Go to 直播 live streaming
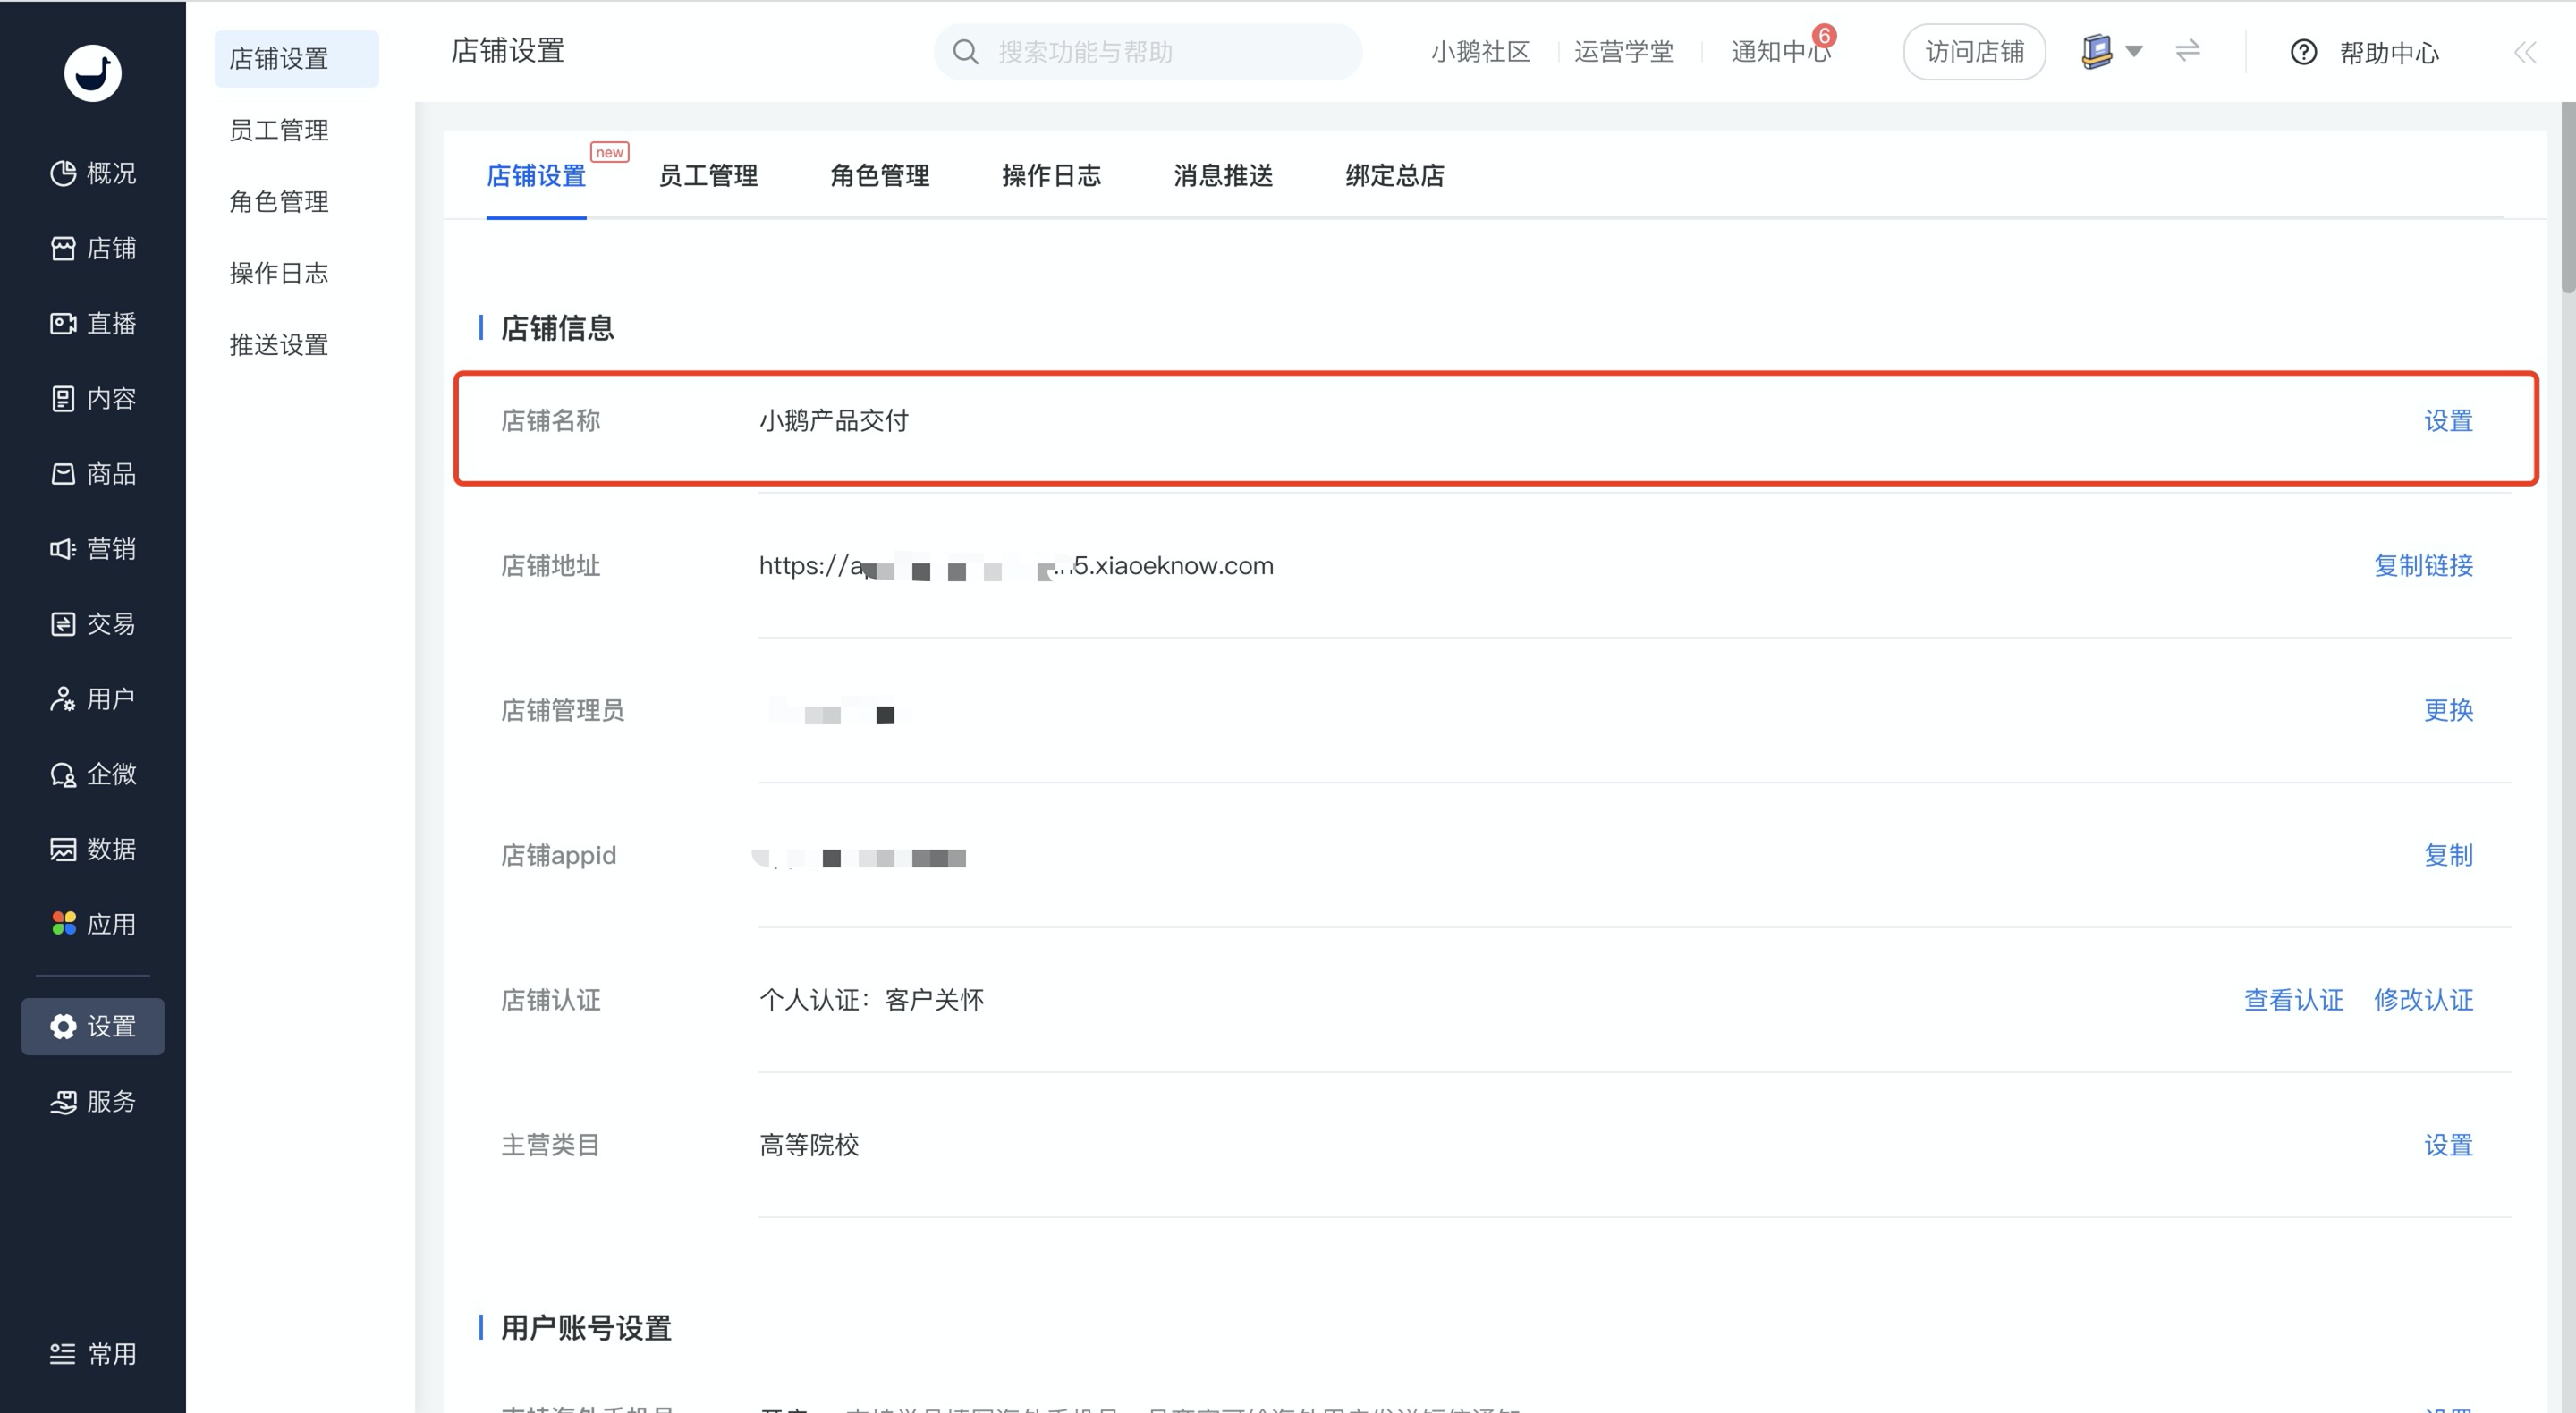Screen dimensions: 2576x1413 click(93, 323)
